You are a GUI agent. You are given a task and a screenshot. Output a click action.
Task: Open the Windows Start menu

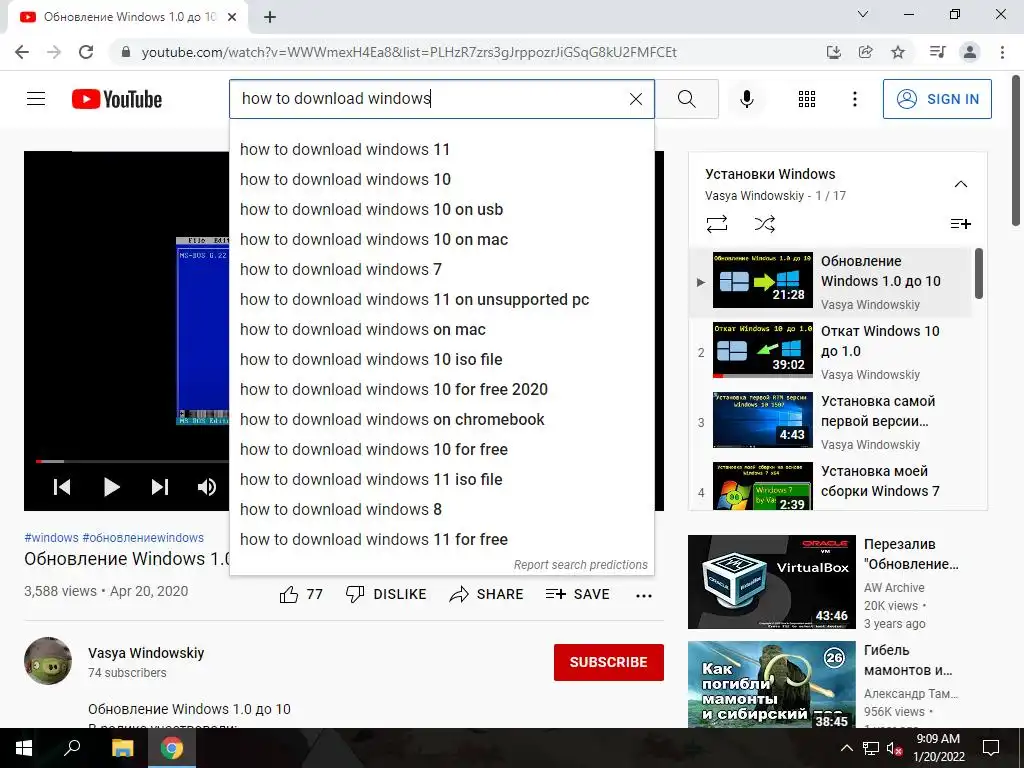[24, 748]
